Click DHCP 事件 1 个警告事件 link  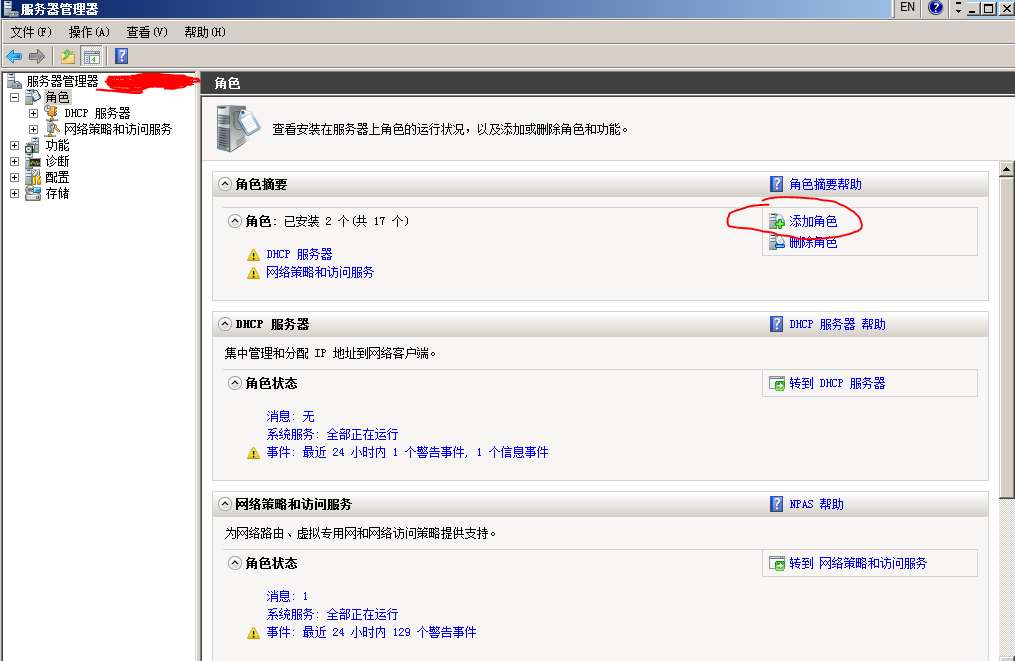pos(407,453)
